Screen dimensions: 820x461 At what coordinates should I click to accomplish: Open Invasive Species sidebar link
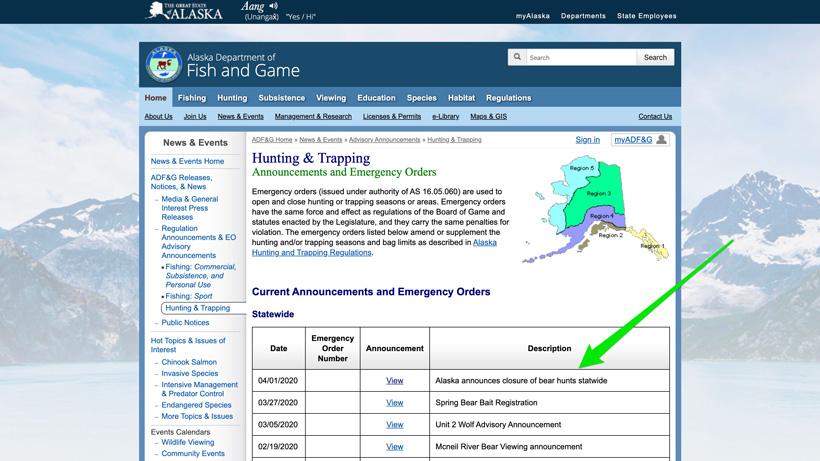(189, 373)
